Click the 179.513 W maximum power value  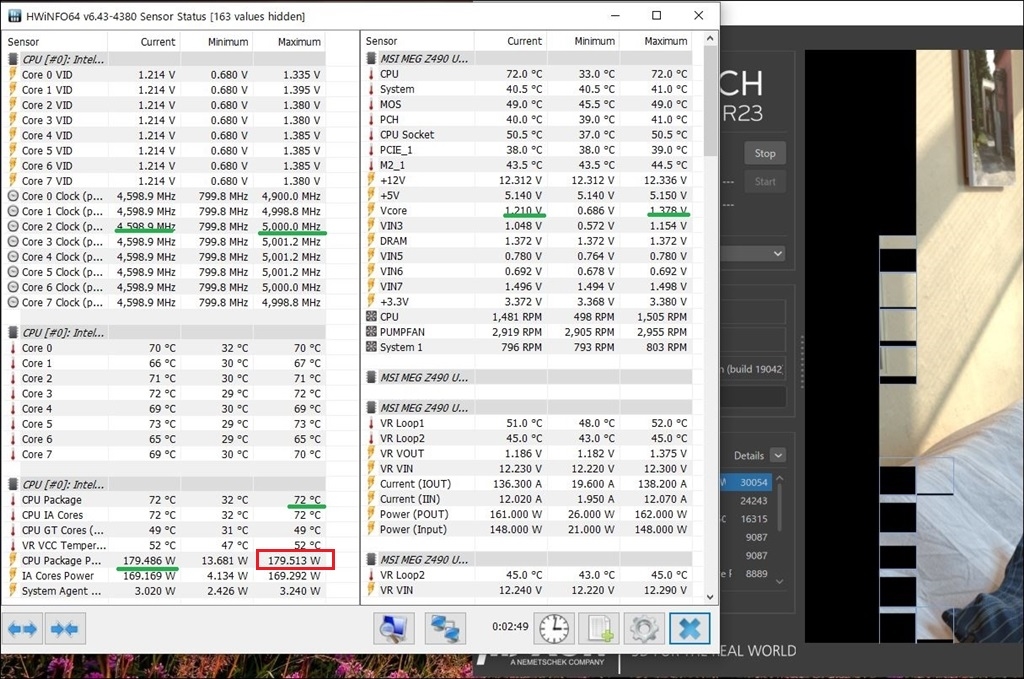(x=295, y=560)
